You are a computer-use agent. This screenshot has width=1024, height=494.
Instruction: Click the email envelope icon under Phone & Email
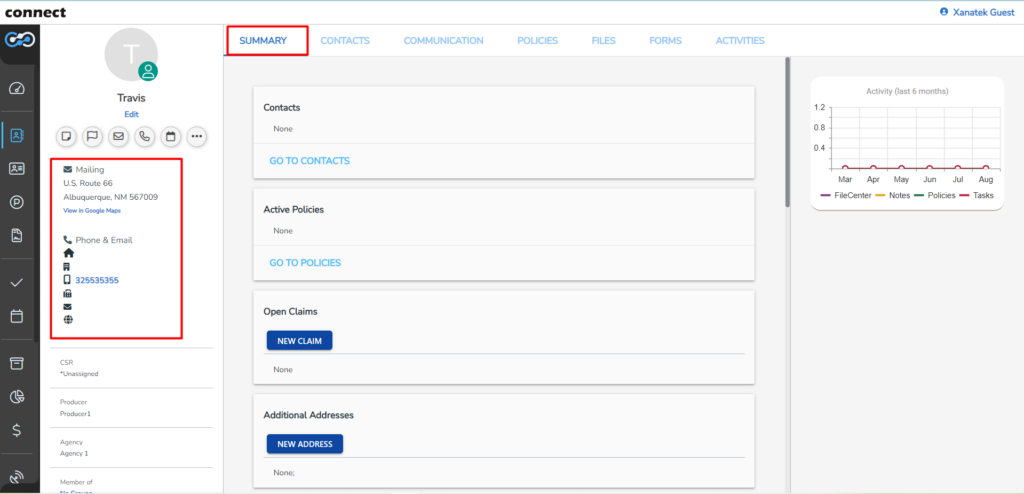pos(67,306)
